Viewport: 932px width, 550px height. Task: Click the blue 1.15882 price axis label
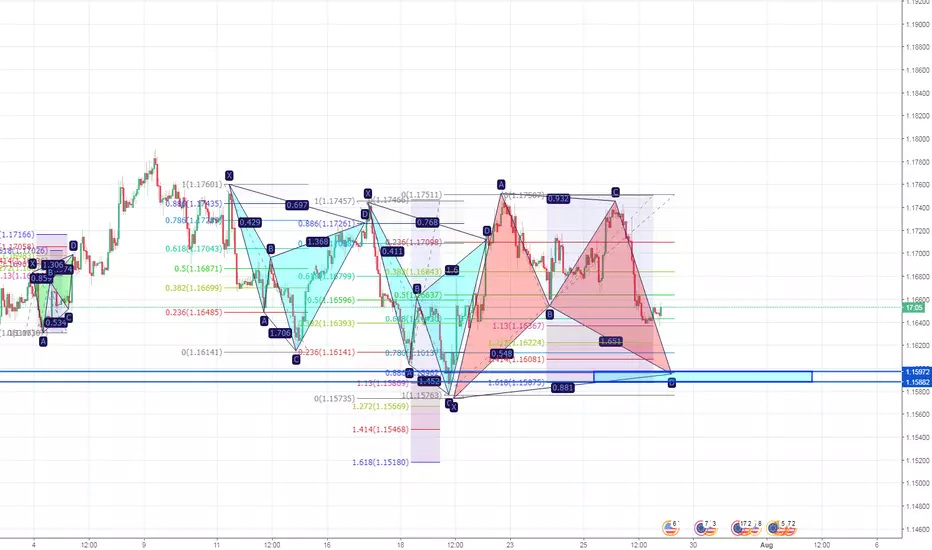click(x=917, y=382)
